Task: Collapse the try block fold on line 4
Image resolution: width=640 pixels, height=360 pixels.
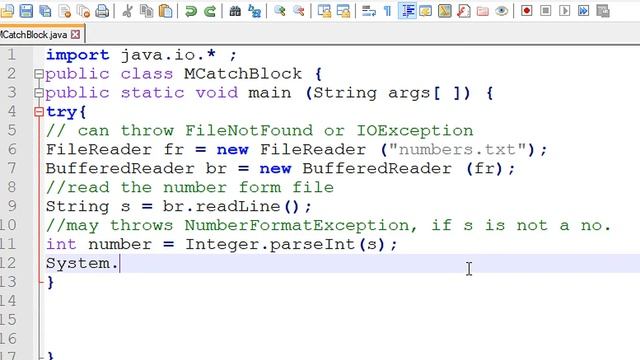Action: (x=39, y=112)
